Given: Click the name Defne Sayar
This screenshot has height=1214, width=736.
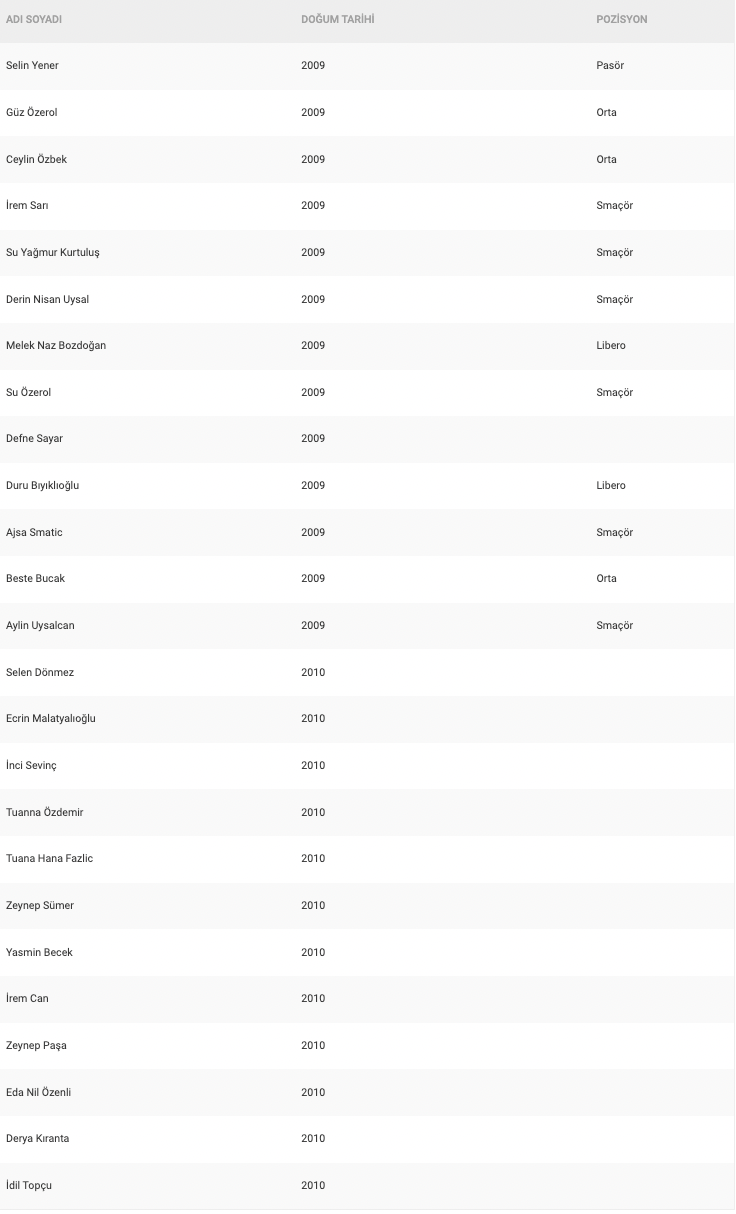Looking at the screenshot, I should coord(34,439).
